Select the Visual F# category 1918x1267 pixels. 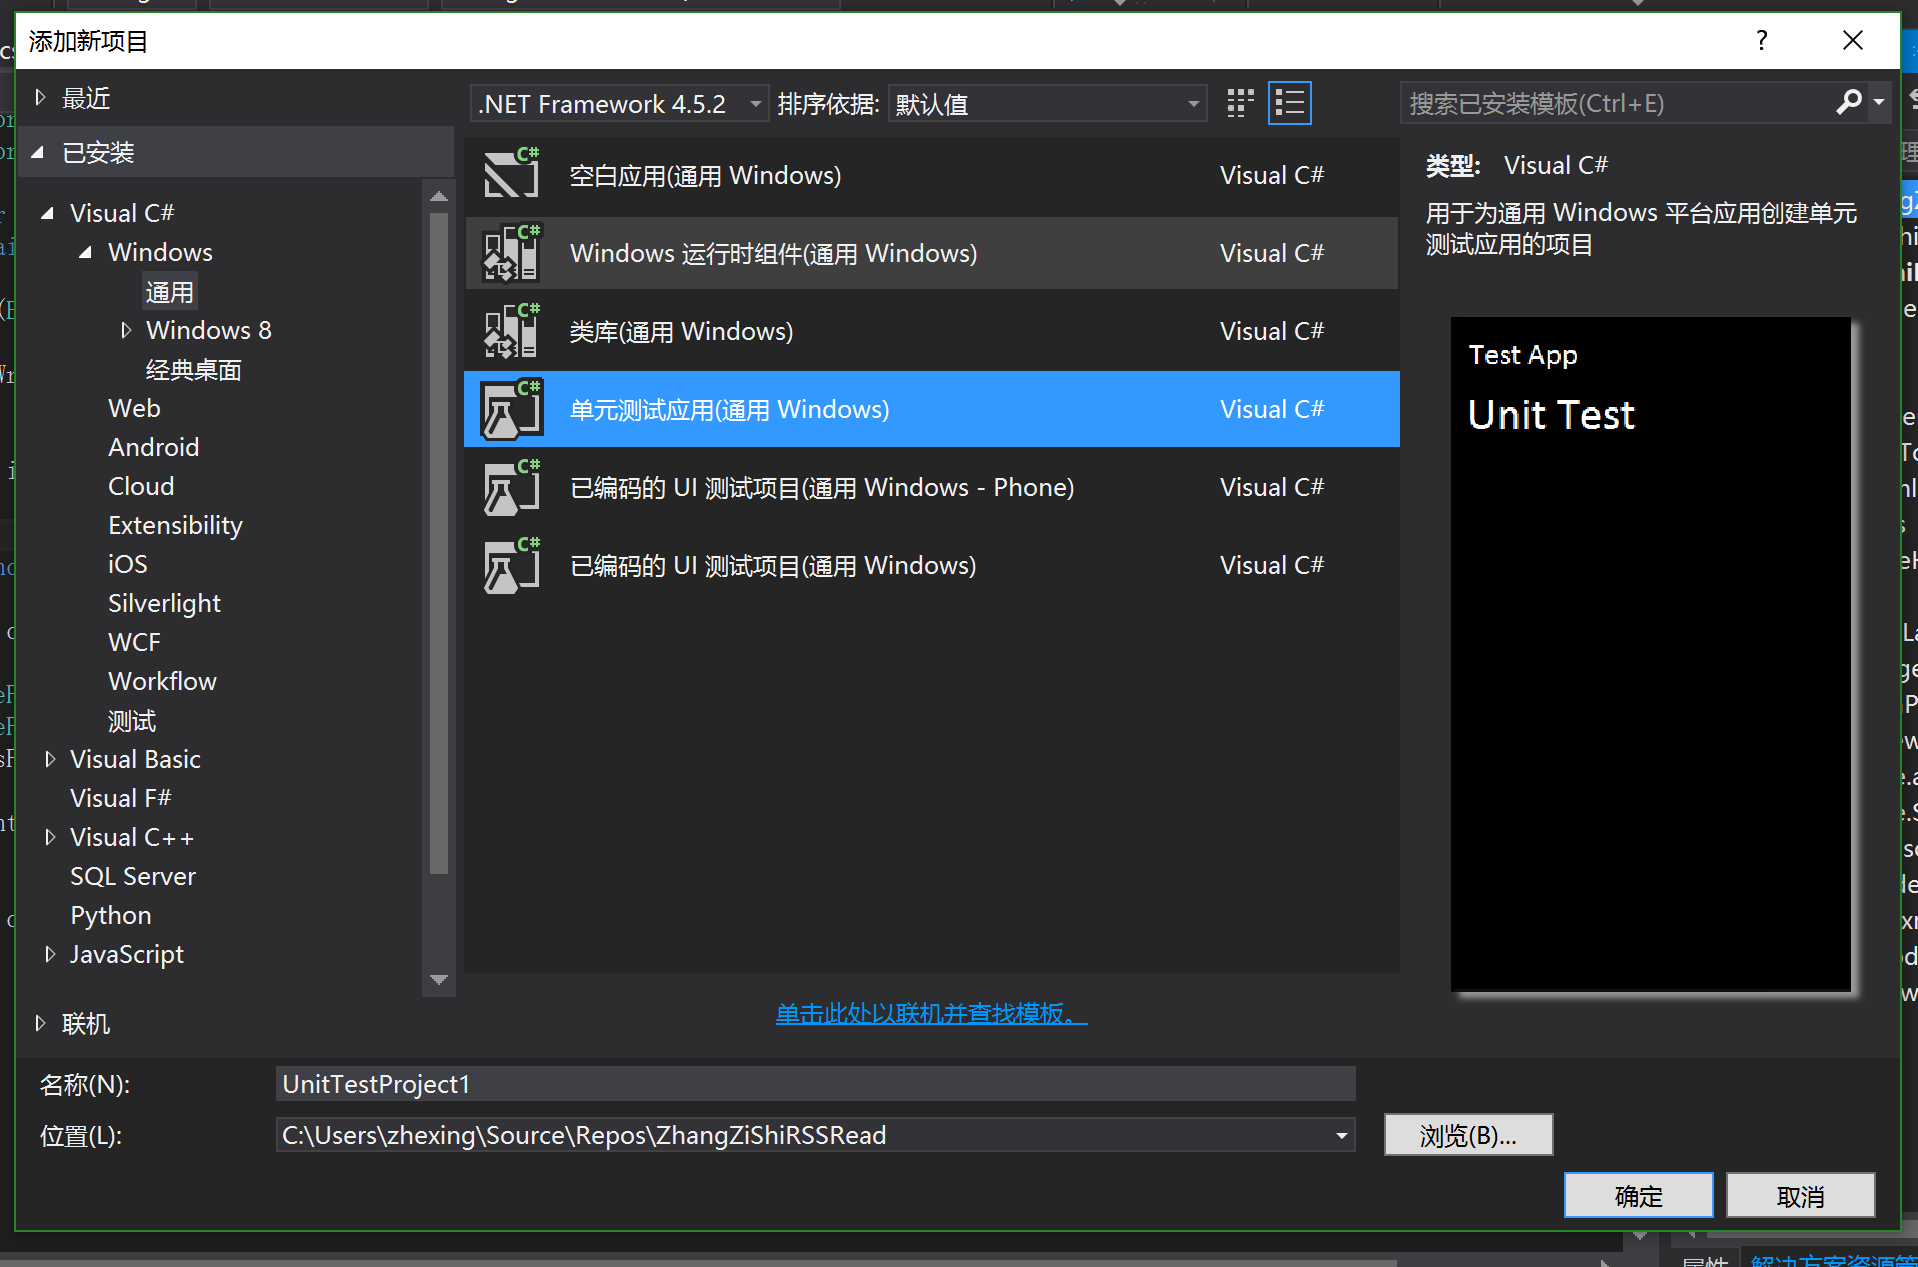[x=120, y=798]
